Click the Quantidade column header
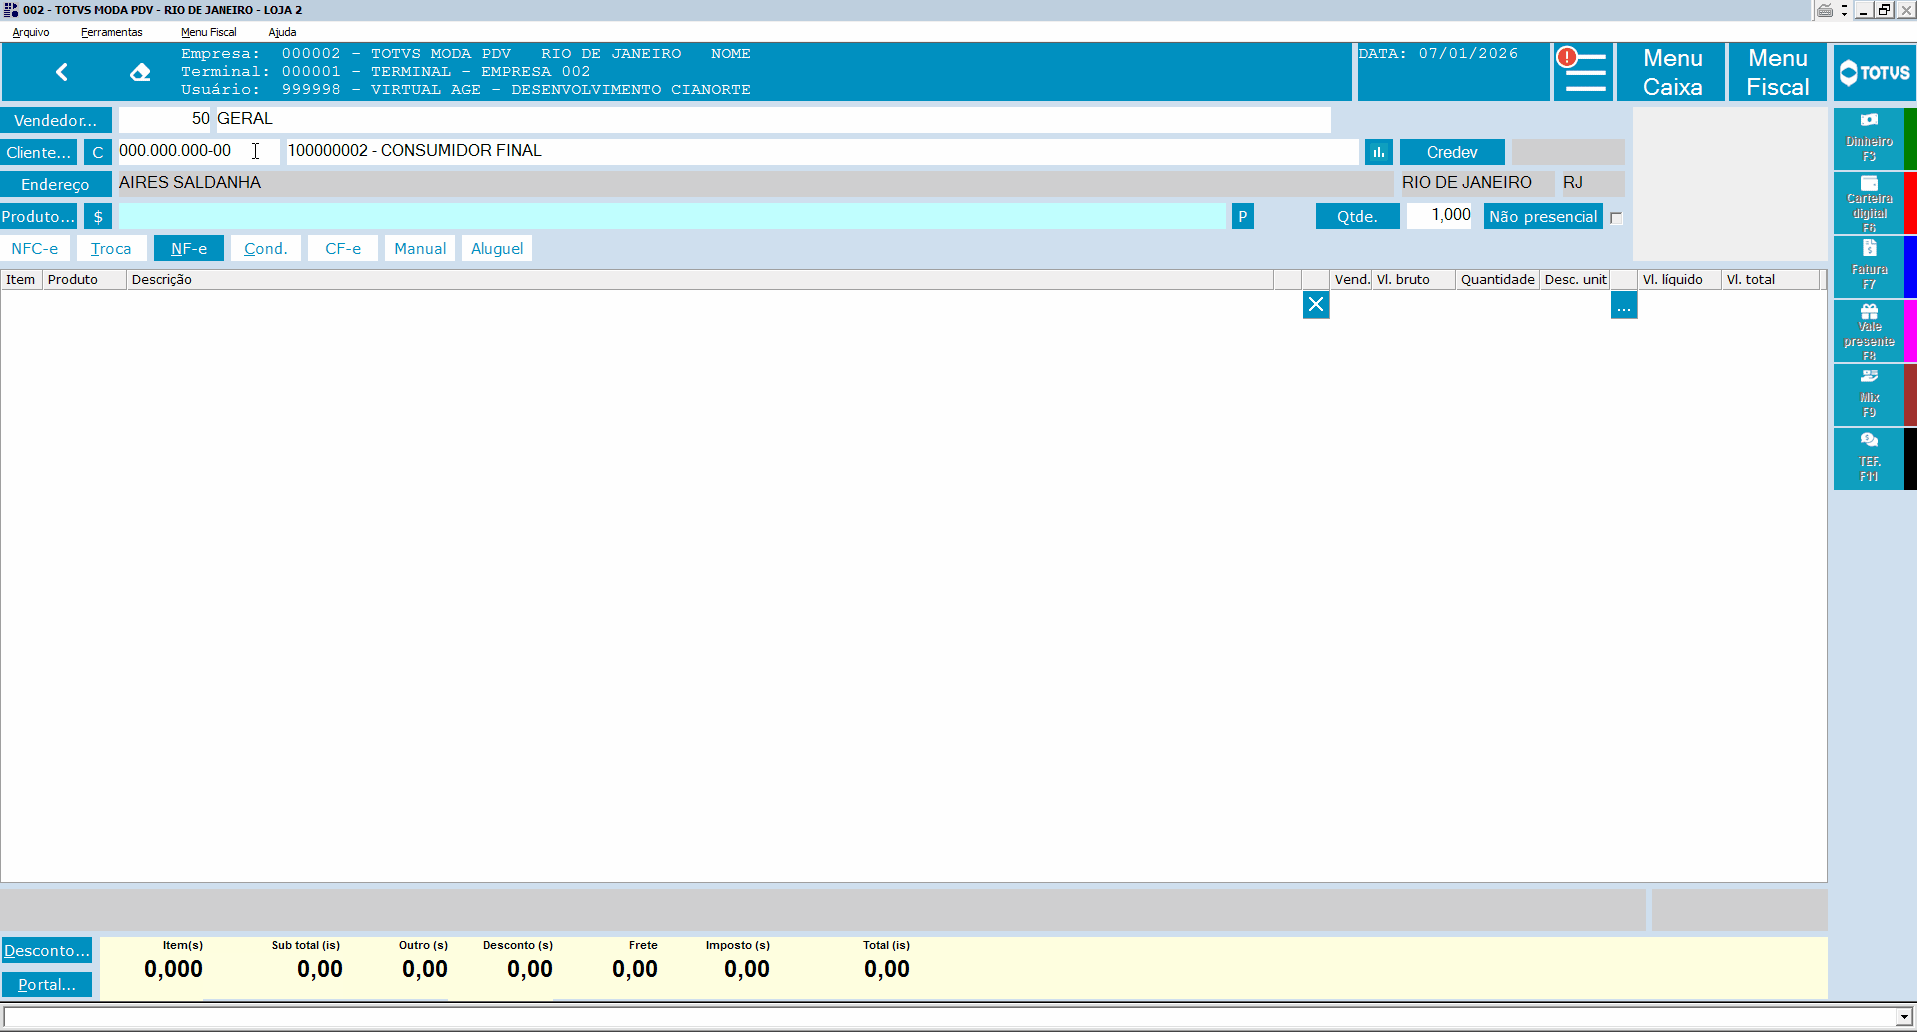Screen dimensions: 1917x1032 pyautogui.click(x=1497, y=280)
